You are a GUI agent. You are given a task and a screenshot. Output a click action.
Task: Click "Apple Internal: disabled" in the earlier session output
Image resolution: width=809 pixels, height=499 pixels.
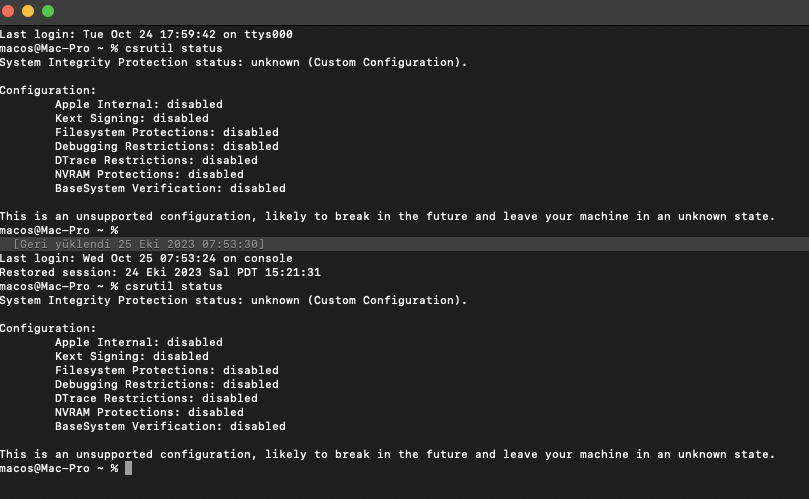139,104
